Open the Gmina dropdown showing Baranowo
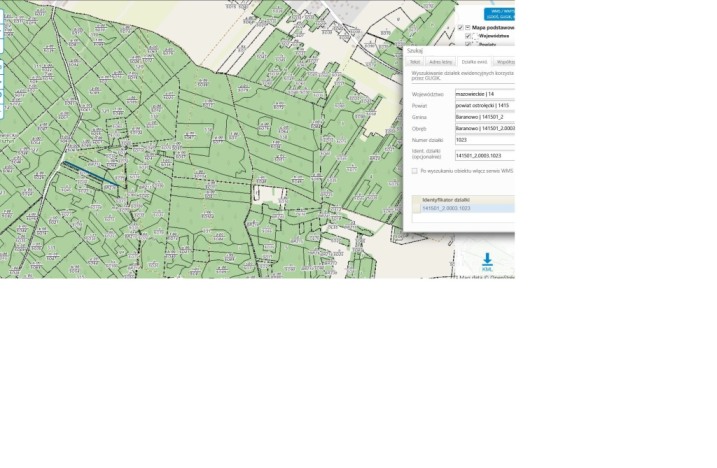717x468 pixels. click(484, 117)
